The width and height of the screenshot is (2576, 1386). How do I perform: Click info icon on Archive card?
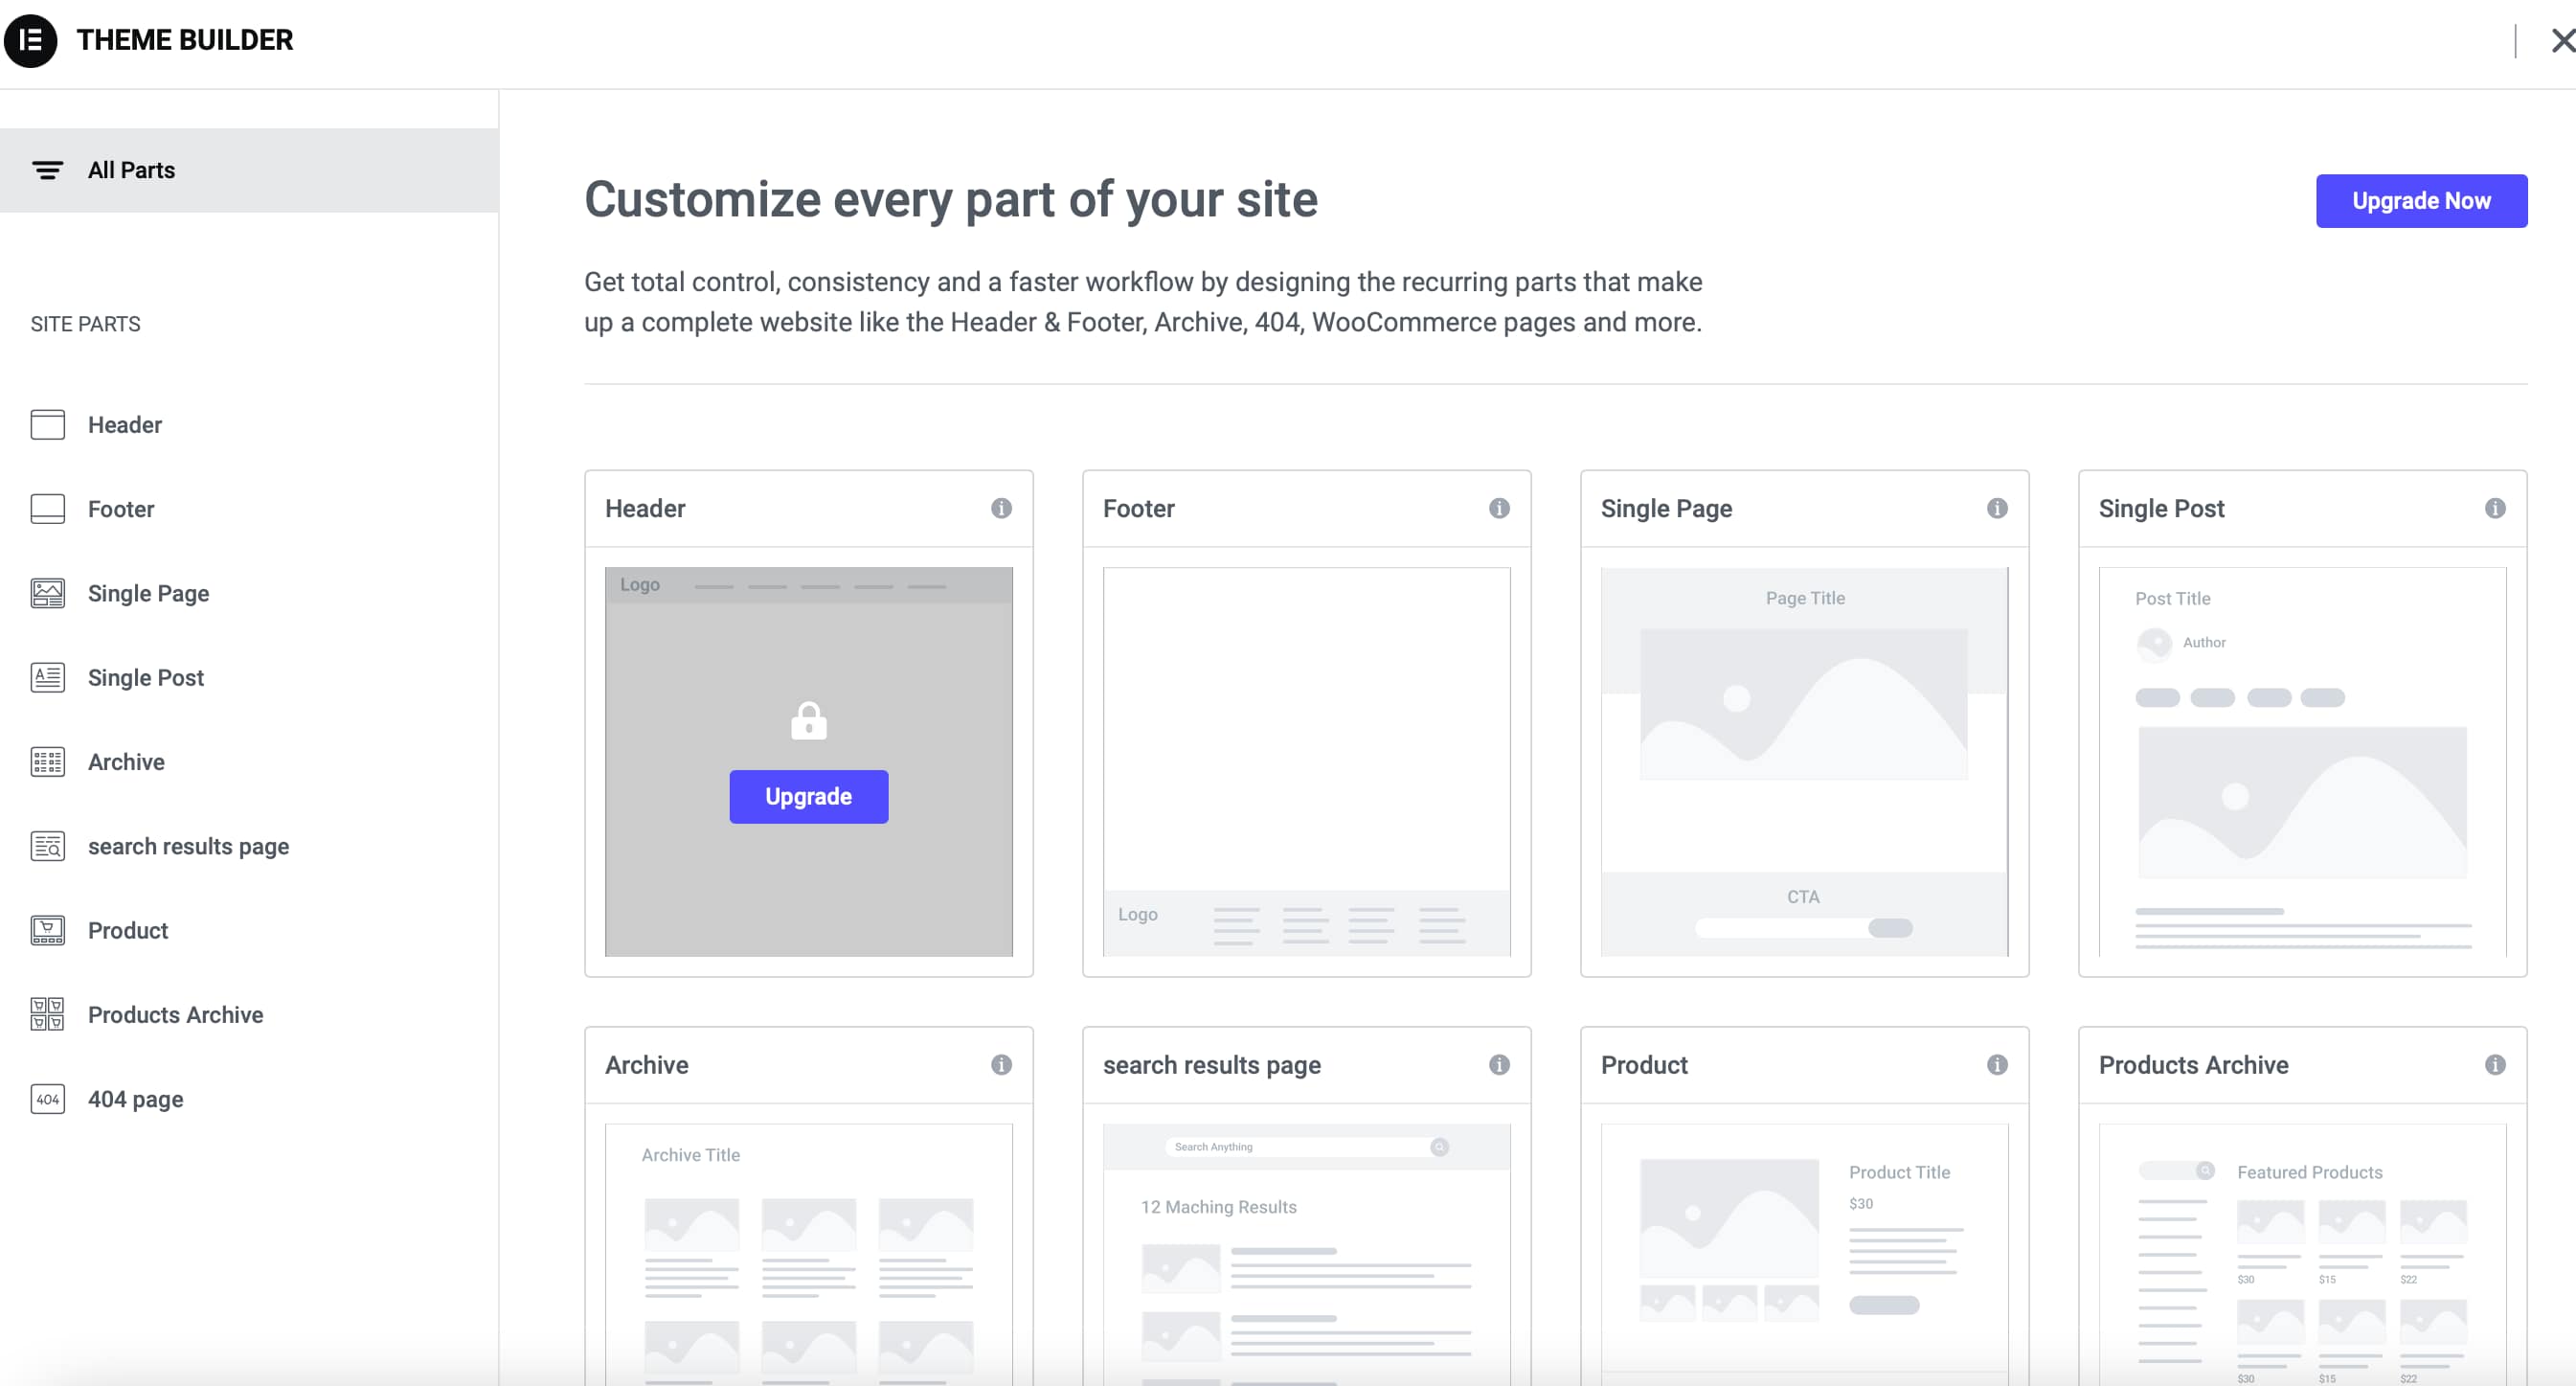(1001, 1064)
